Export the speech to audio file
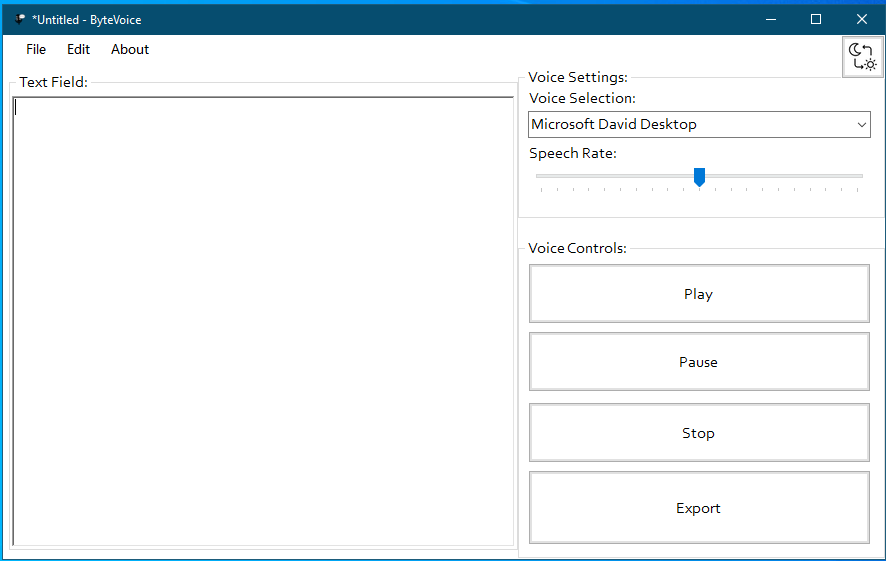 click(699, 508)
